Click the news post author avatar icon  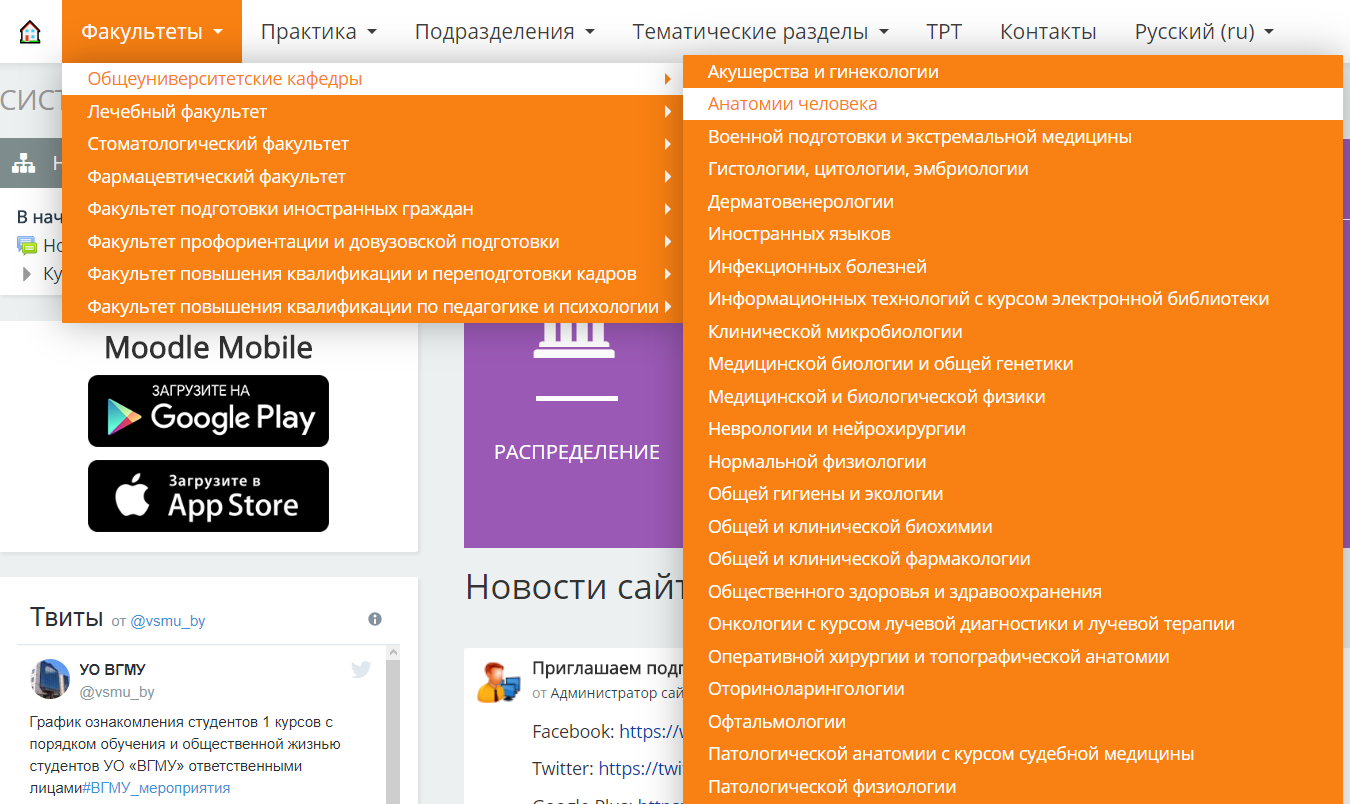(x=497, y=683)
